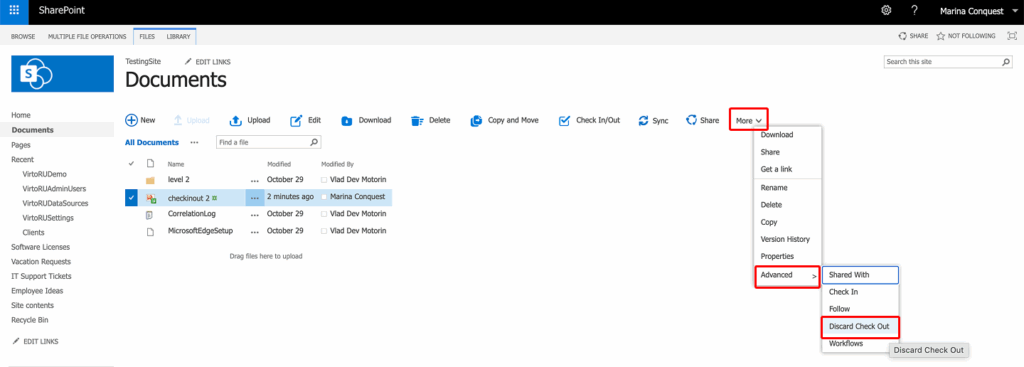This screenshot has height=367, width=1024.
Task: Open MULTIPLE FILE OPERATIONS tab
Action: click(x=87, y=37)
